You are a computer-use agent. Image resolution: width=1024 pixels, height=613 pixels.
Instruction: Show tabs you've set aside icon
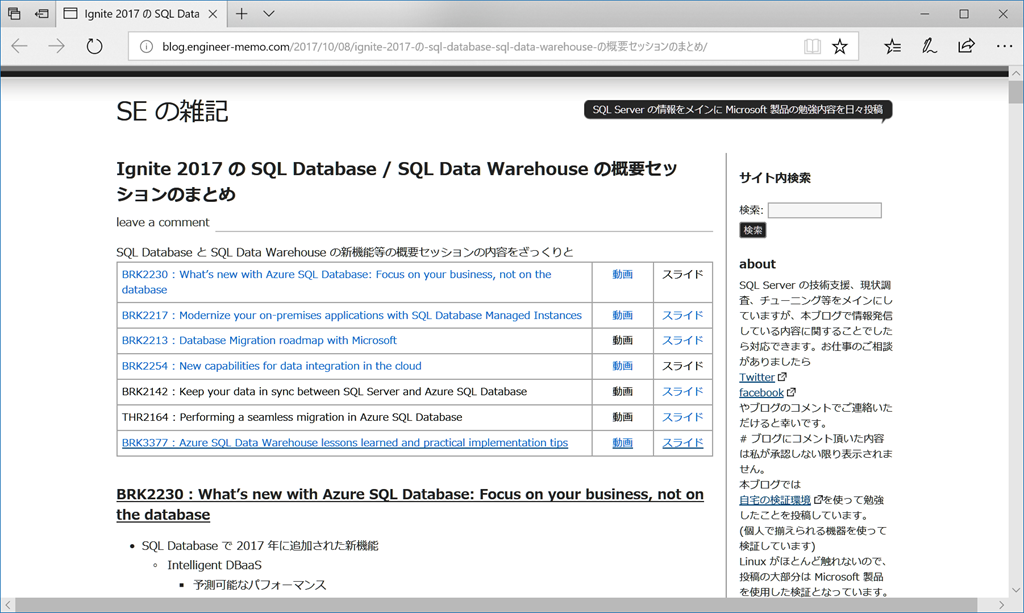tap(14, 14)
